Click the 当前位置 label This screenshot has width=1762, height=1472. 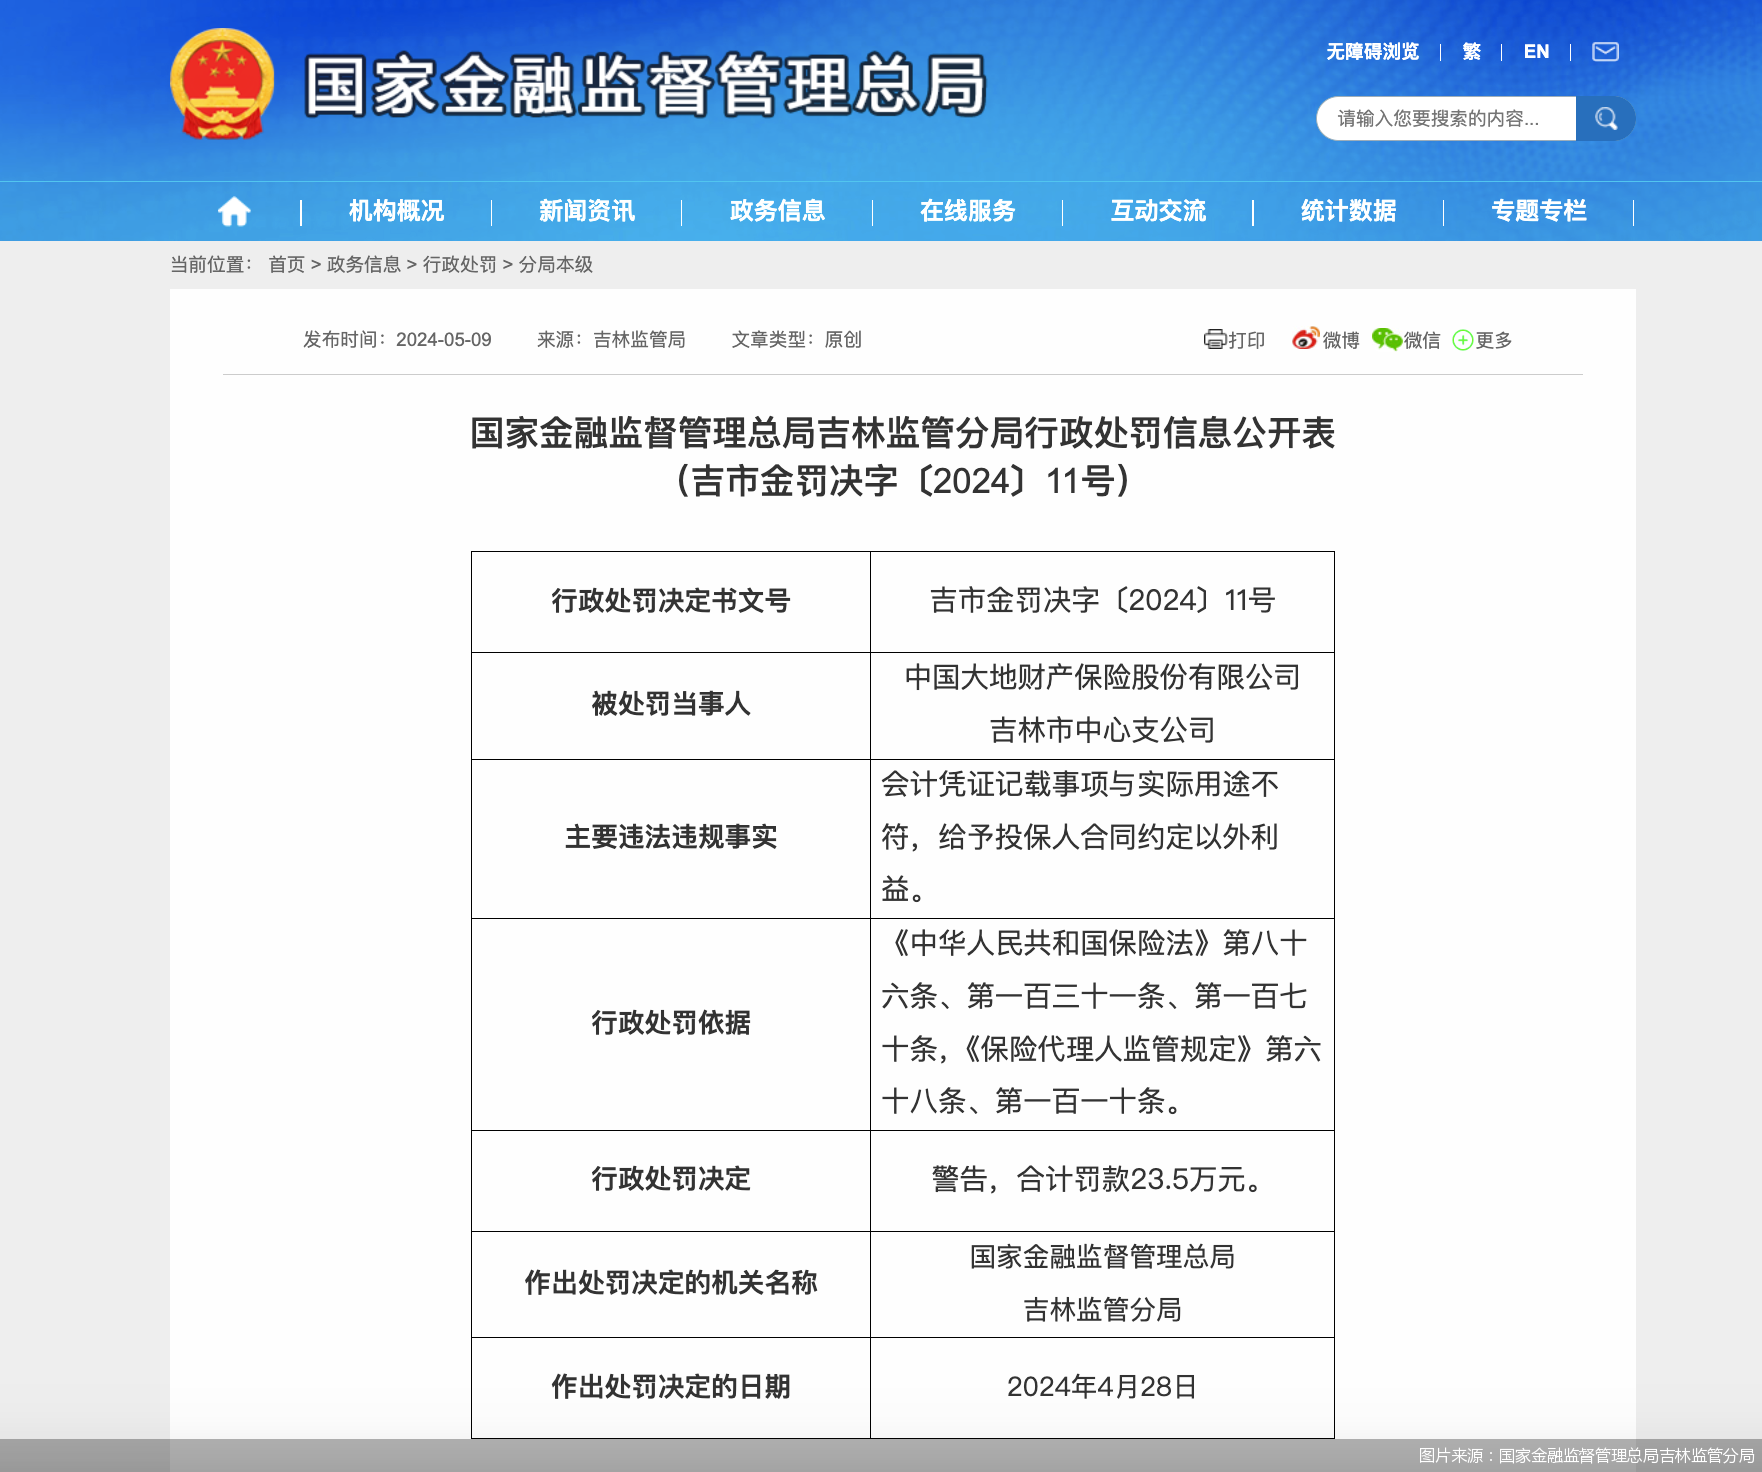(x=211, y=264)
